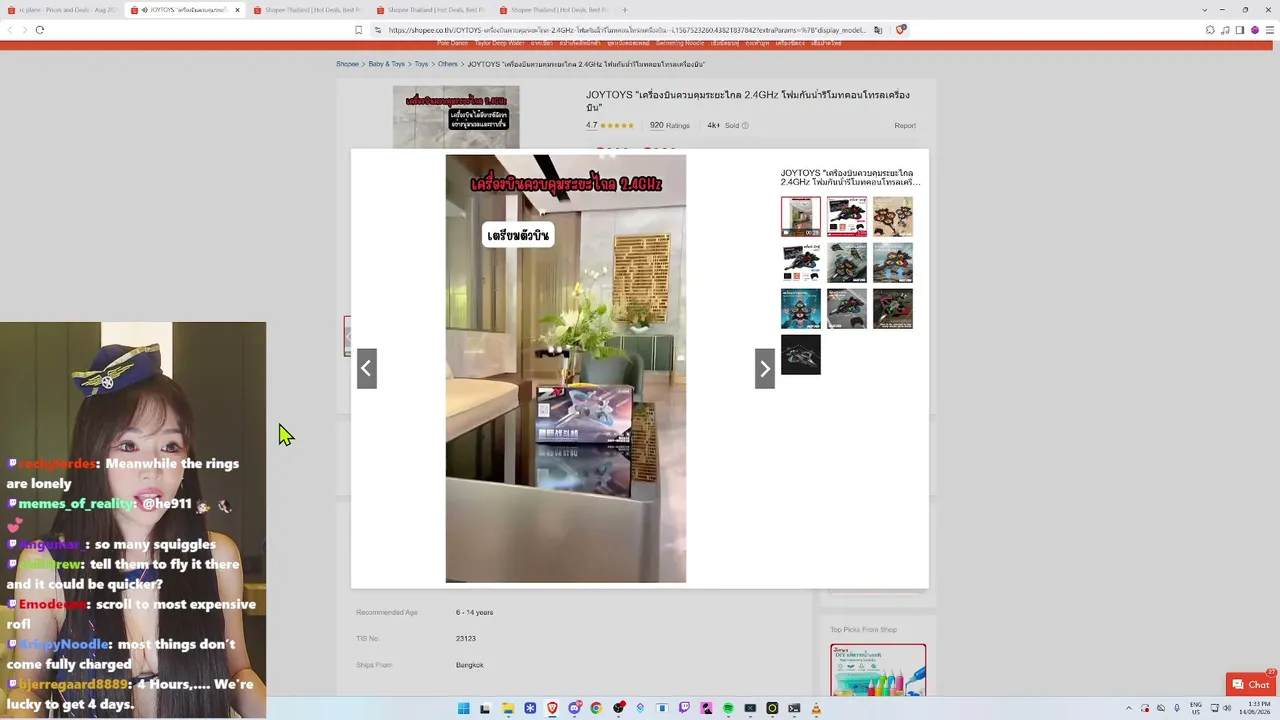Screen dimensions: 1280x720
Task: Close the JOYTOYS tab
Action: click(x=237, y=10)
